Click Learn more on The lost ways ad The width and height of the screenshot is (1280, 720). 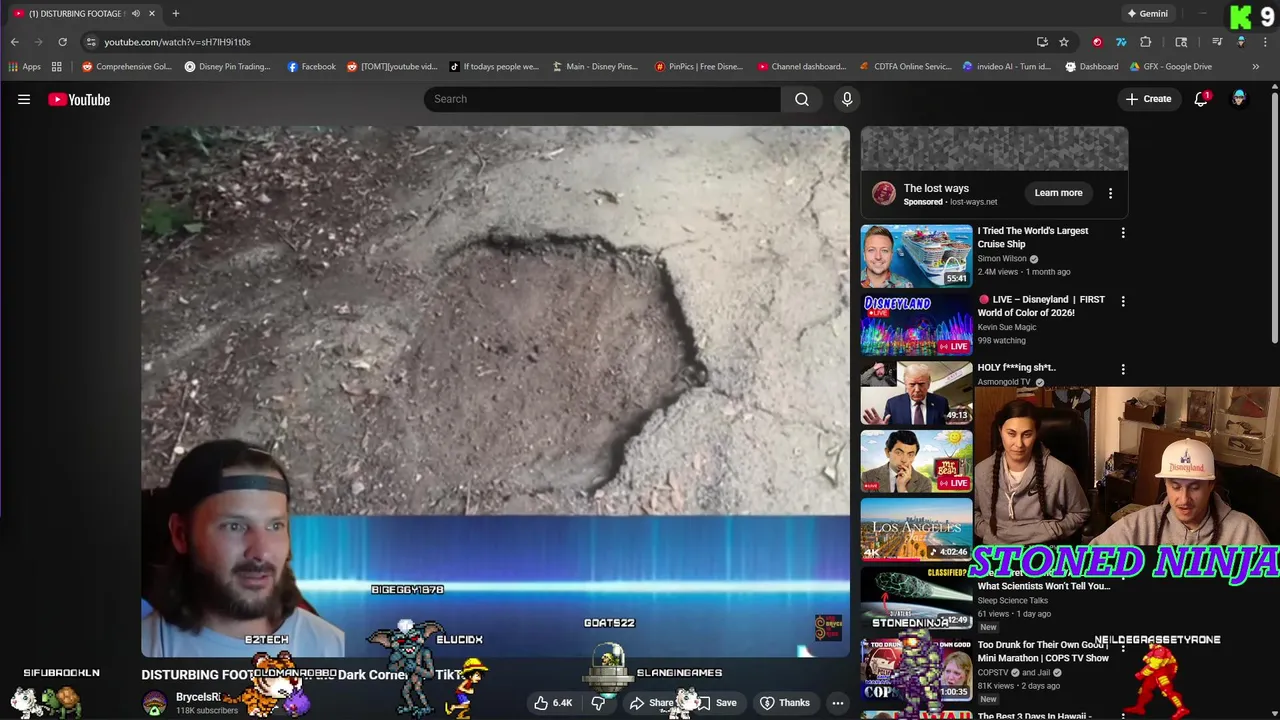point(1058,193)
